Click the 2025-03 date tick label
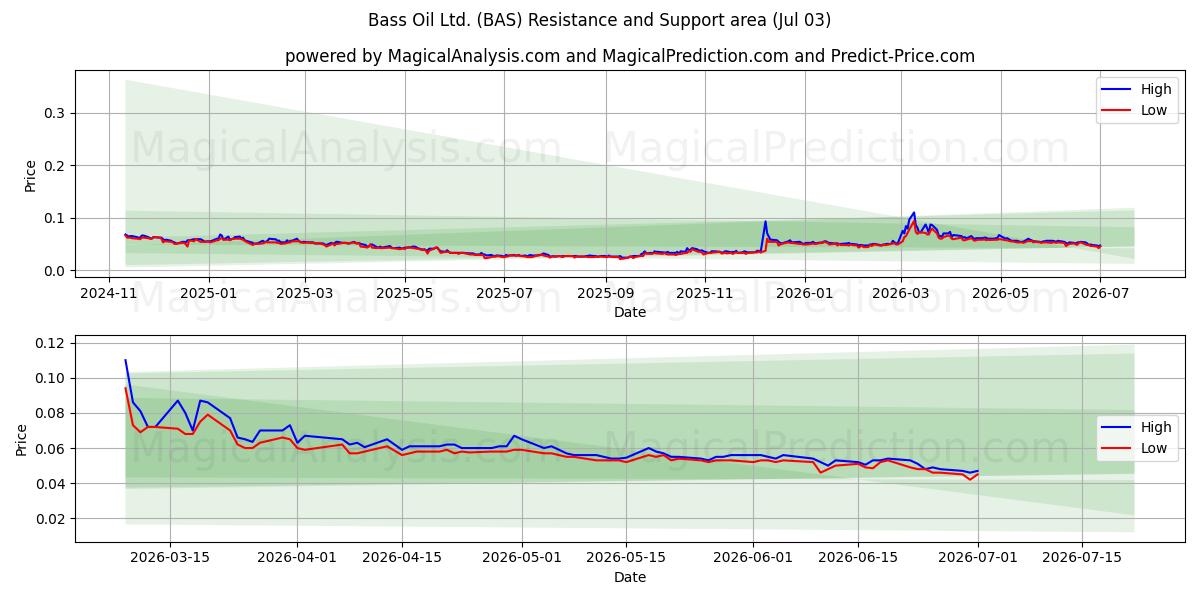1200x600 pixels. click(306, 293)
